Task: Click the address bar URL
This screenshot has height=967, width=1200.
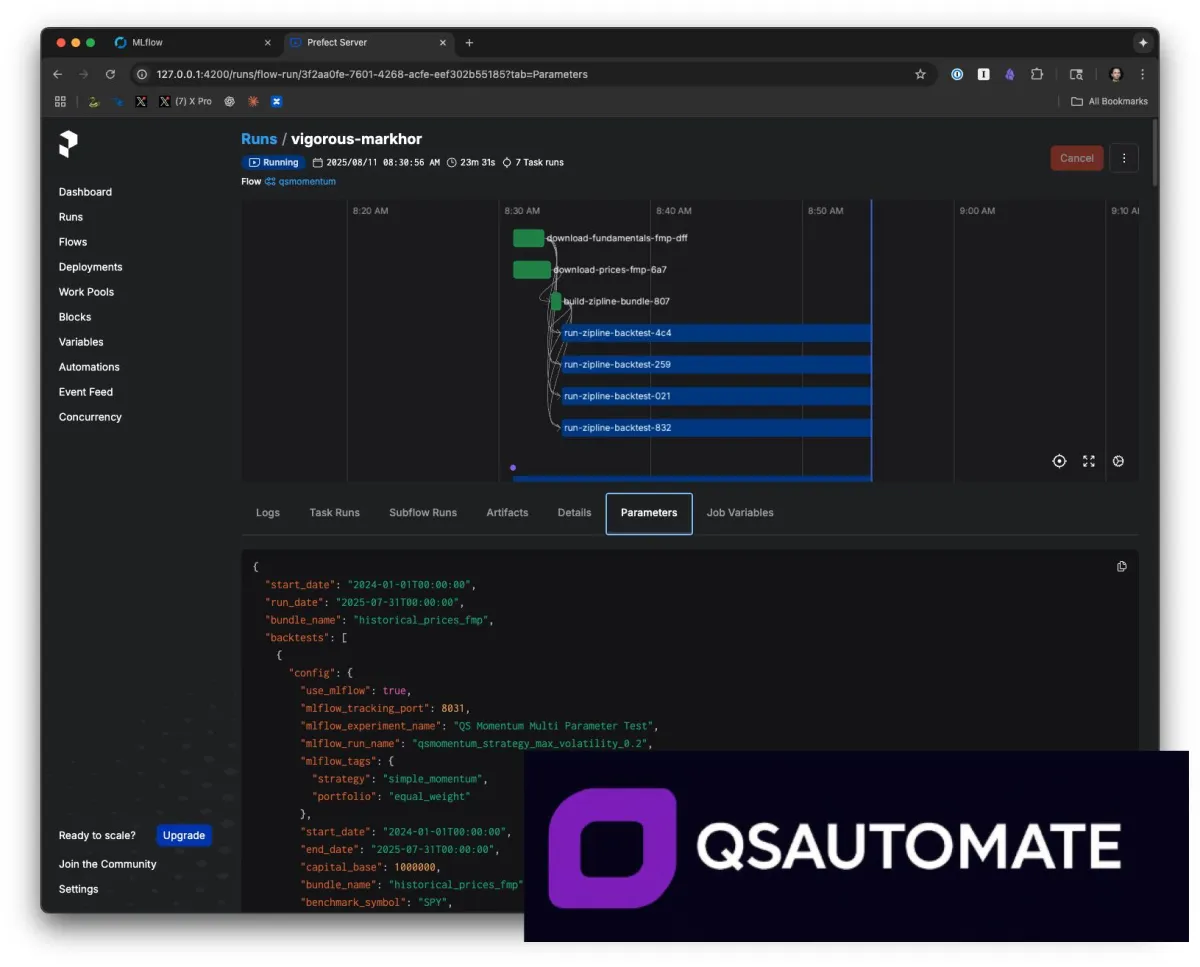Action: coord(372,74)
